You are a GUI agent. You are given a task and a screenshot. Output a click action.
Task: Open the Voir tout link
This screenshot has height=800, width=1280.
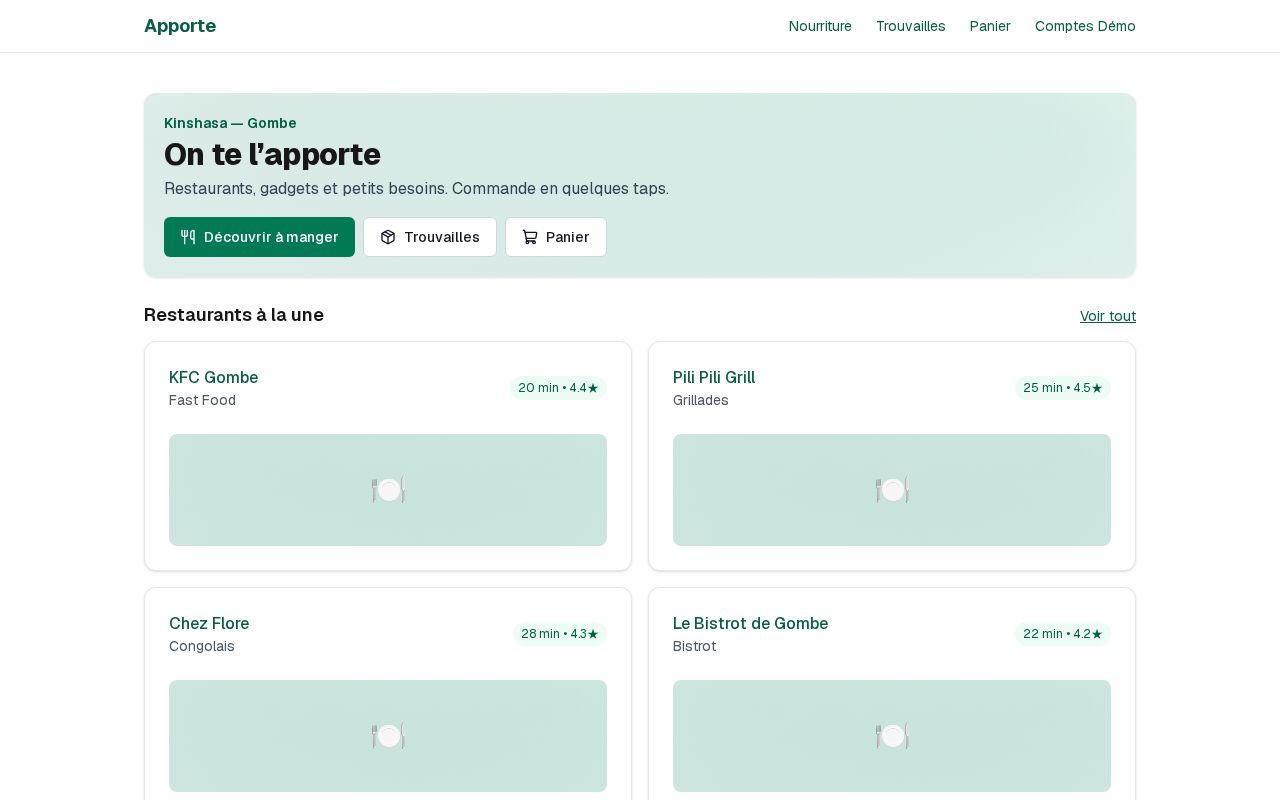point(1108,316)
